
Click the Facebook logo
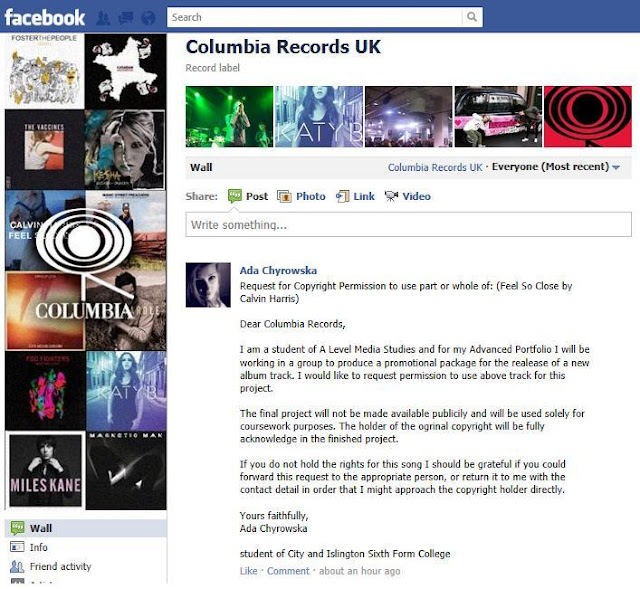click(x=45, y=18)
